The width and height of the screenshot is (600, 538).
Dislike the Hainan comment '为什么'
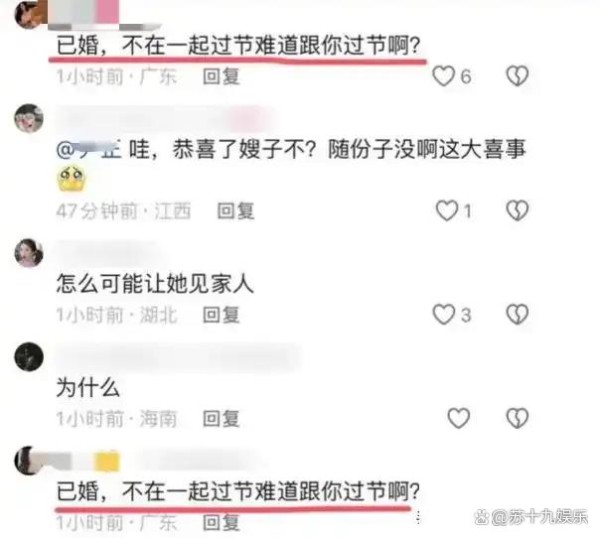[517, 417]
